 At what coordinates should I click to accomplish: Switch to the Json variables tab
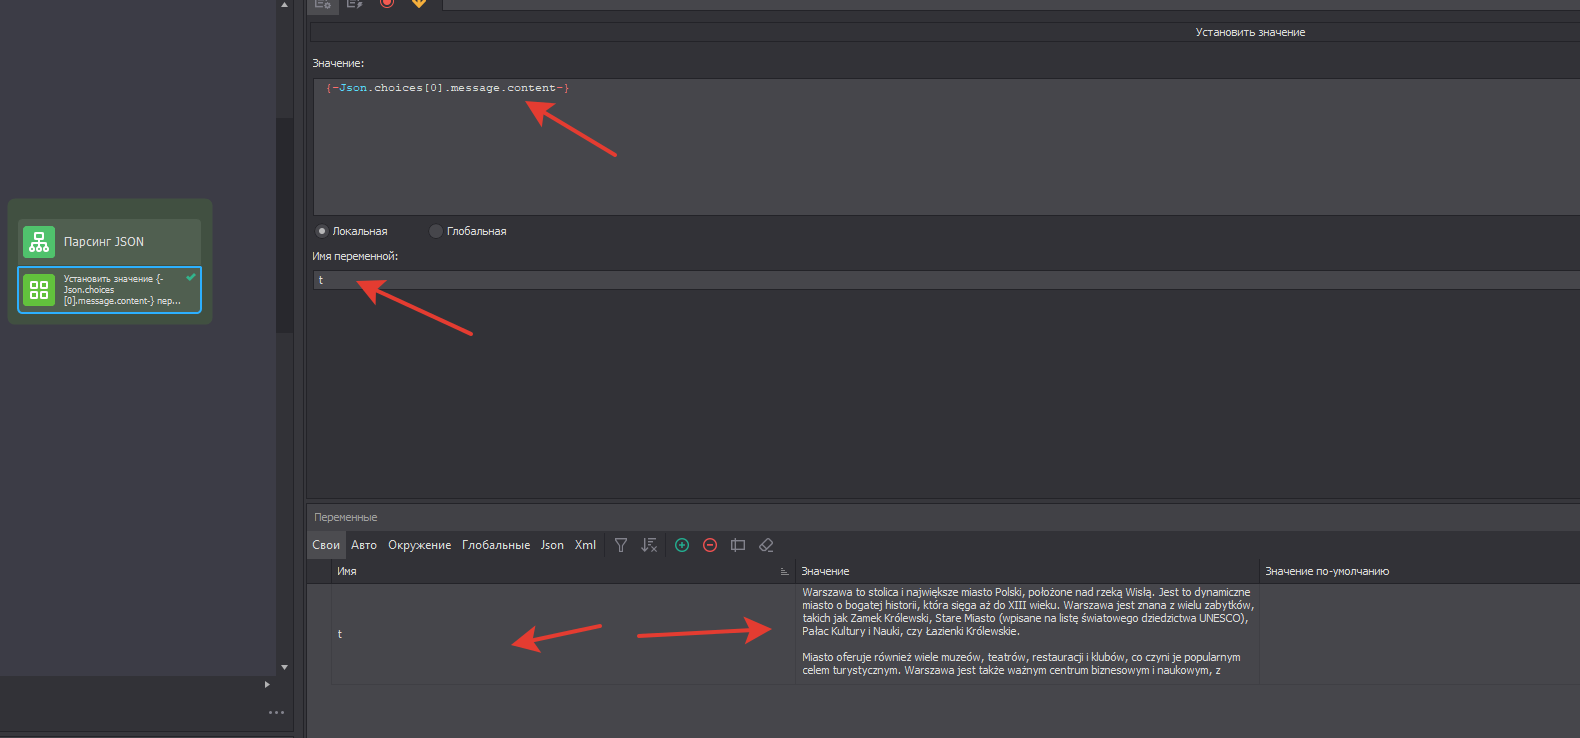(x=552, y=545)
